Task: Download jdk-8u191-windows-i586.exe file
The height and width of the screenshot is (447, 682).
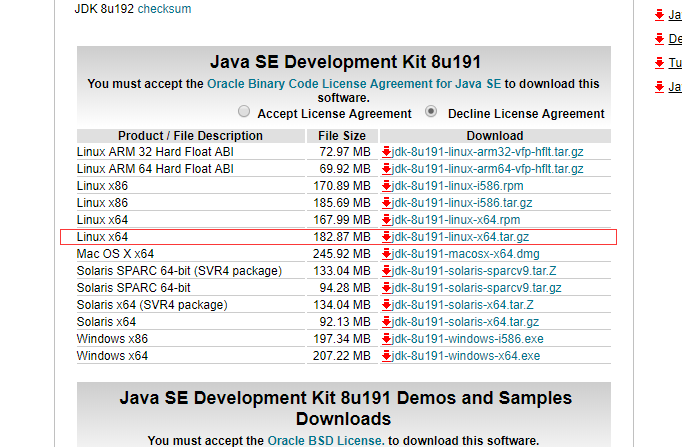Action: coord(468,338)
